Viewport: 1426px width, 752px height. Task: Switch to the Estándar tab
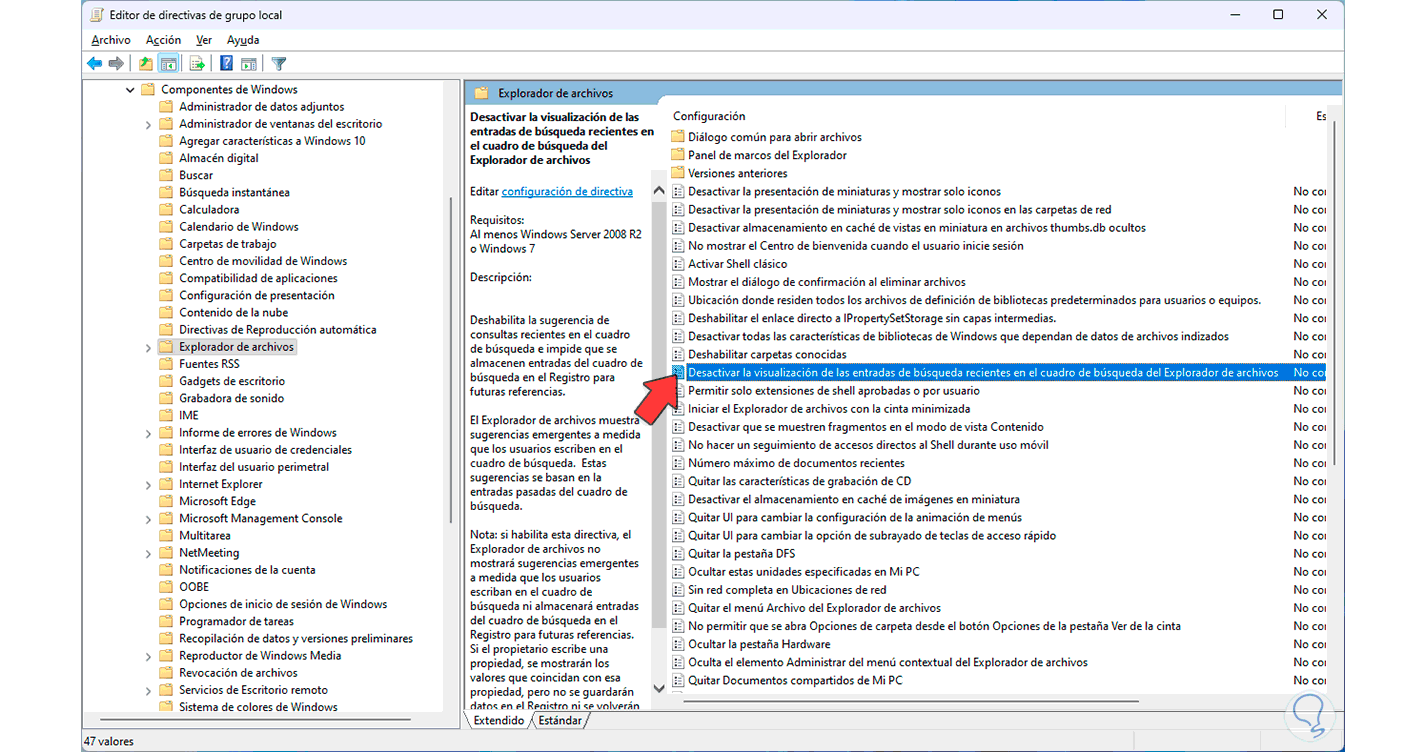(560, 720)
